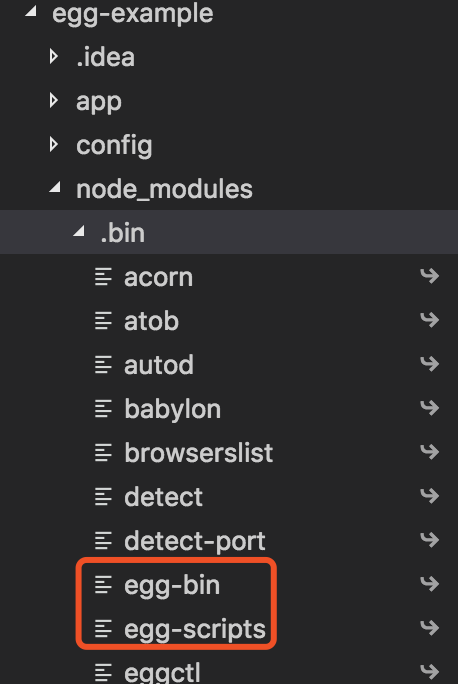Collapse the egg-example root folder
Viewport: 458px width, 684px height.
point(31,11)
